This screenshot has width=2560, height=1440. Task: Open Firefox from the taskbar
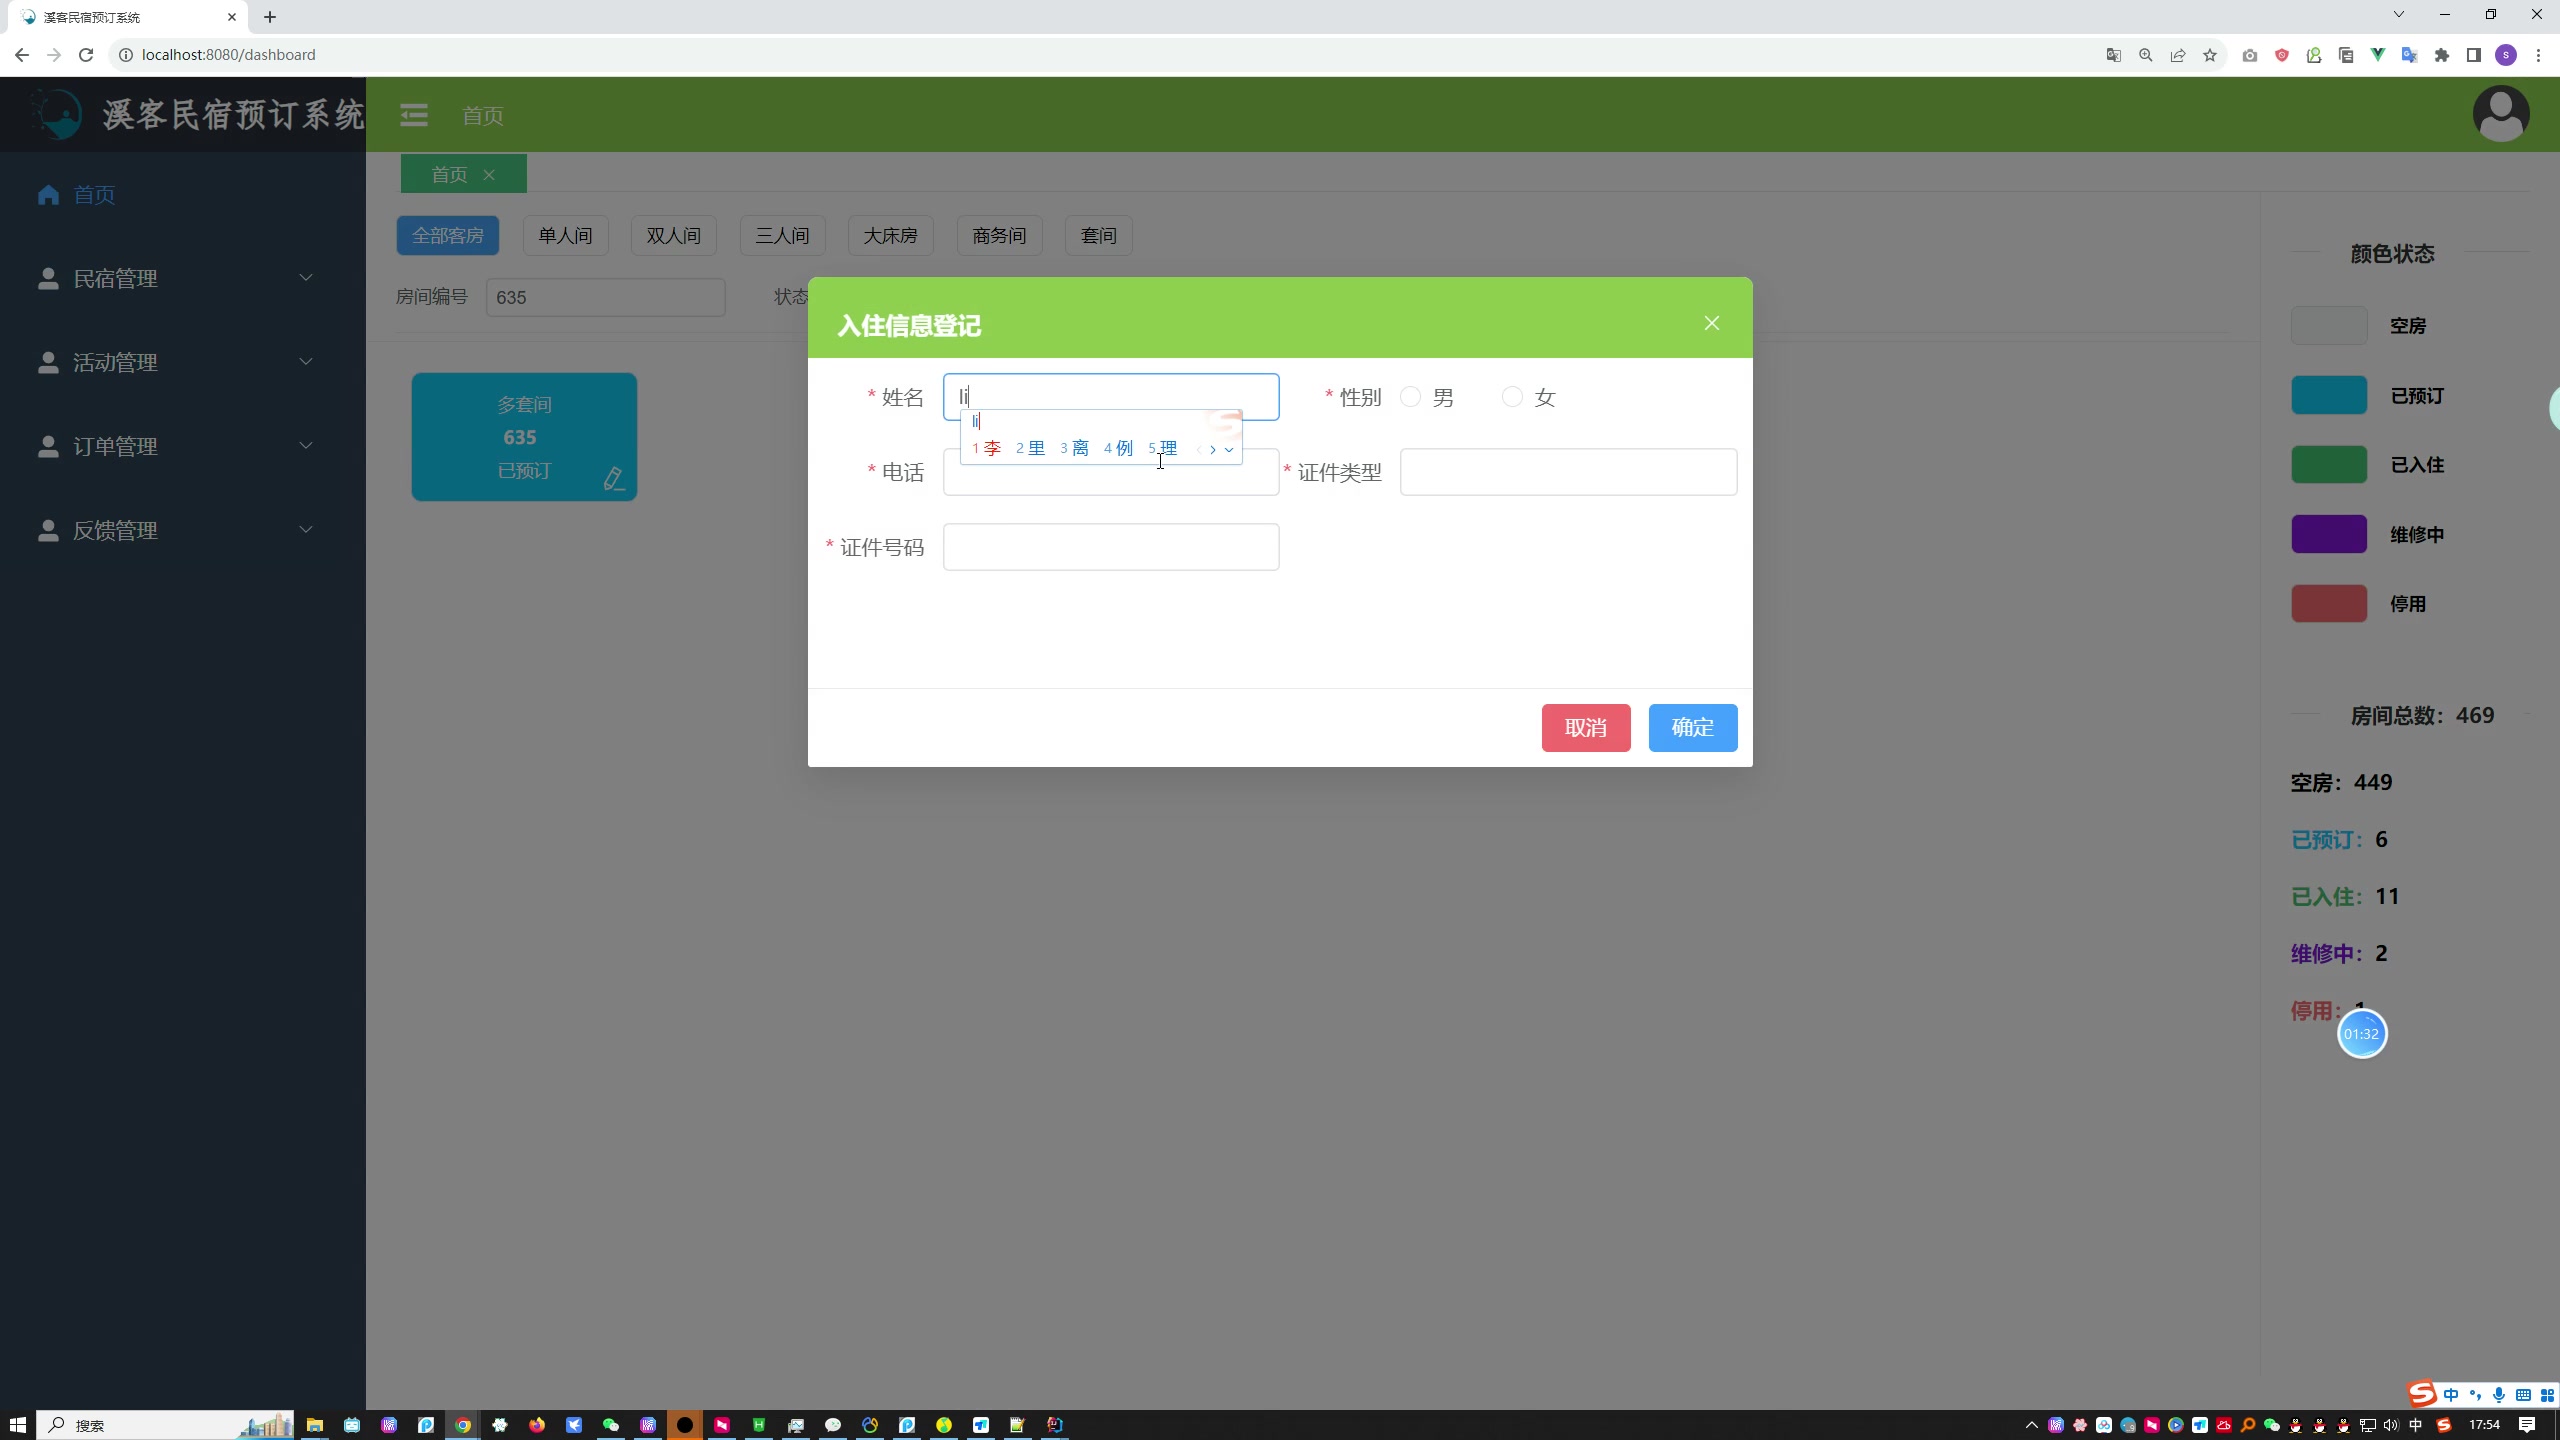[537, 1425]
